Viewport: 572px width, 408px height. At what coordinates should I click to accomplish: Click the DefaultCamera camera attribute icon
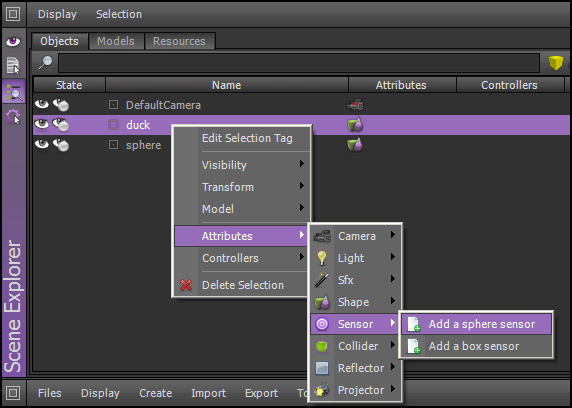[355, 105]
